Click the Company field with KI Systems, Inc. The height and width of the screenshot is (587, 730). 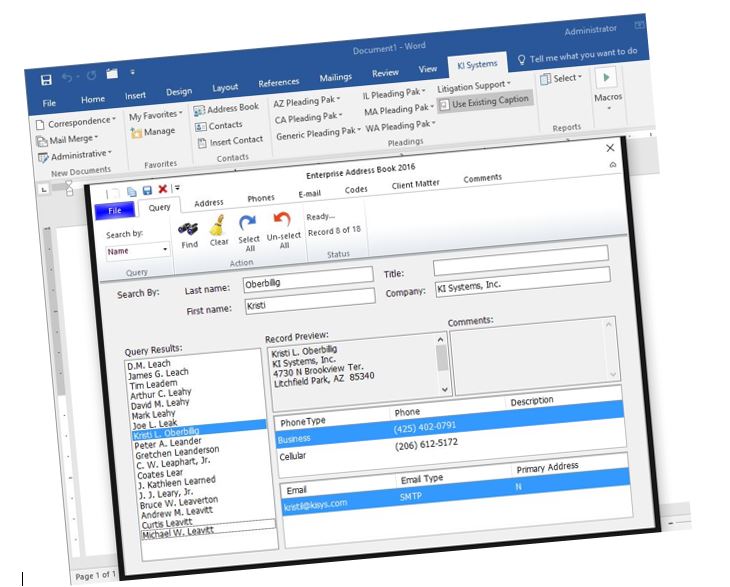coord(522,282)
